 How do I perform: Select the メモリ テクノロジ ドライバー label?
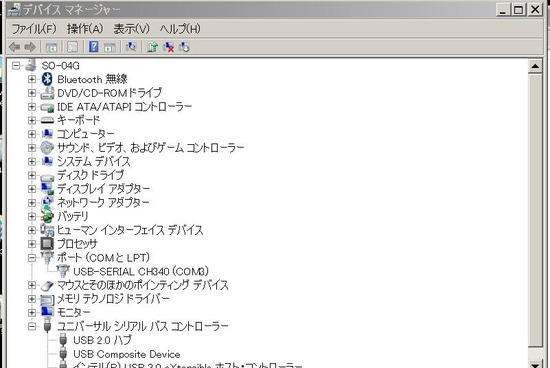tap(113, 299)
